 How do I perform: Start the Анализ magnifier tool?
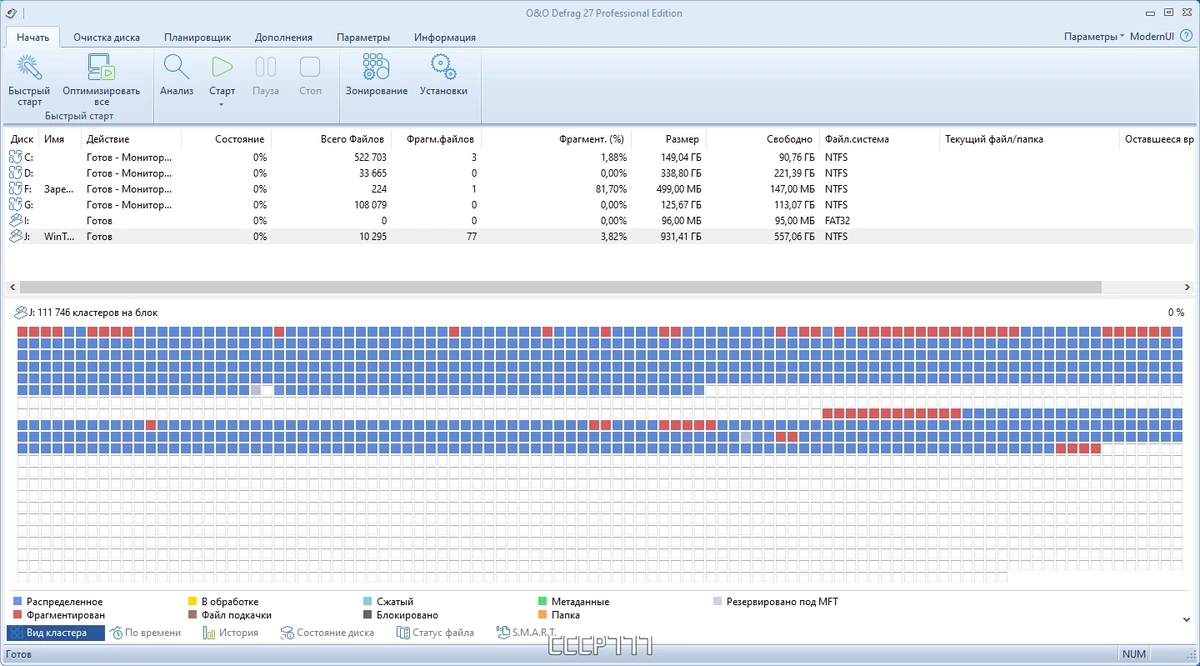point(176,67)
